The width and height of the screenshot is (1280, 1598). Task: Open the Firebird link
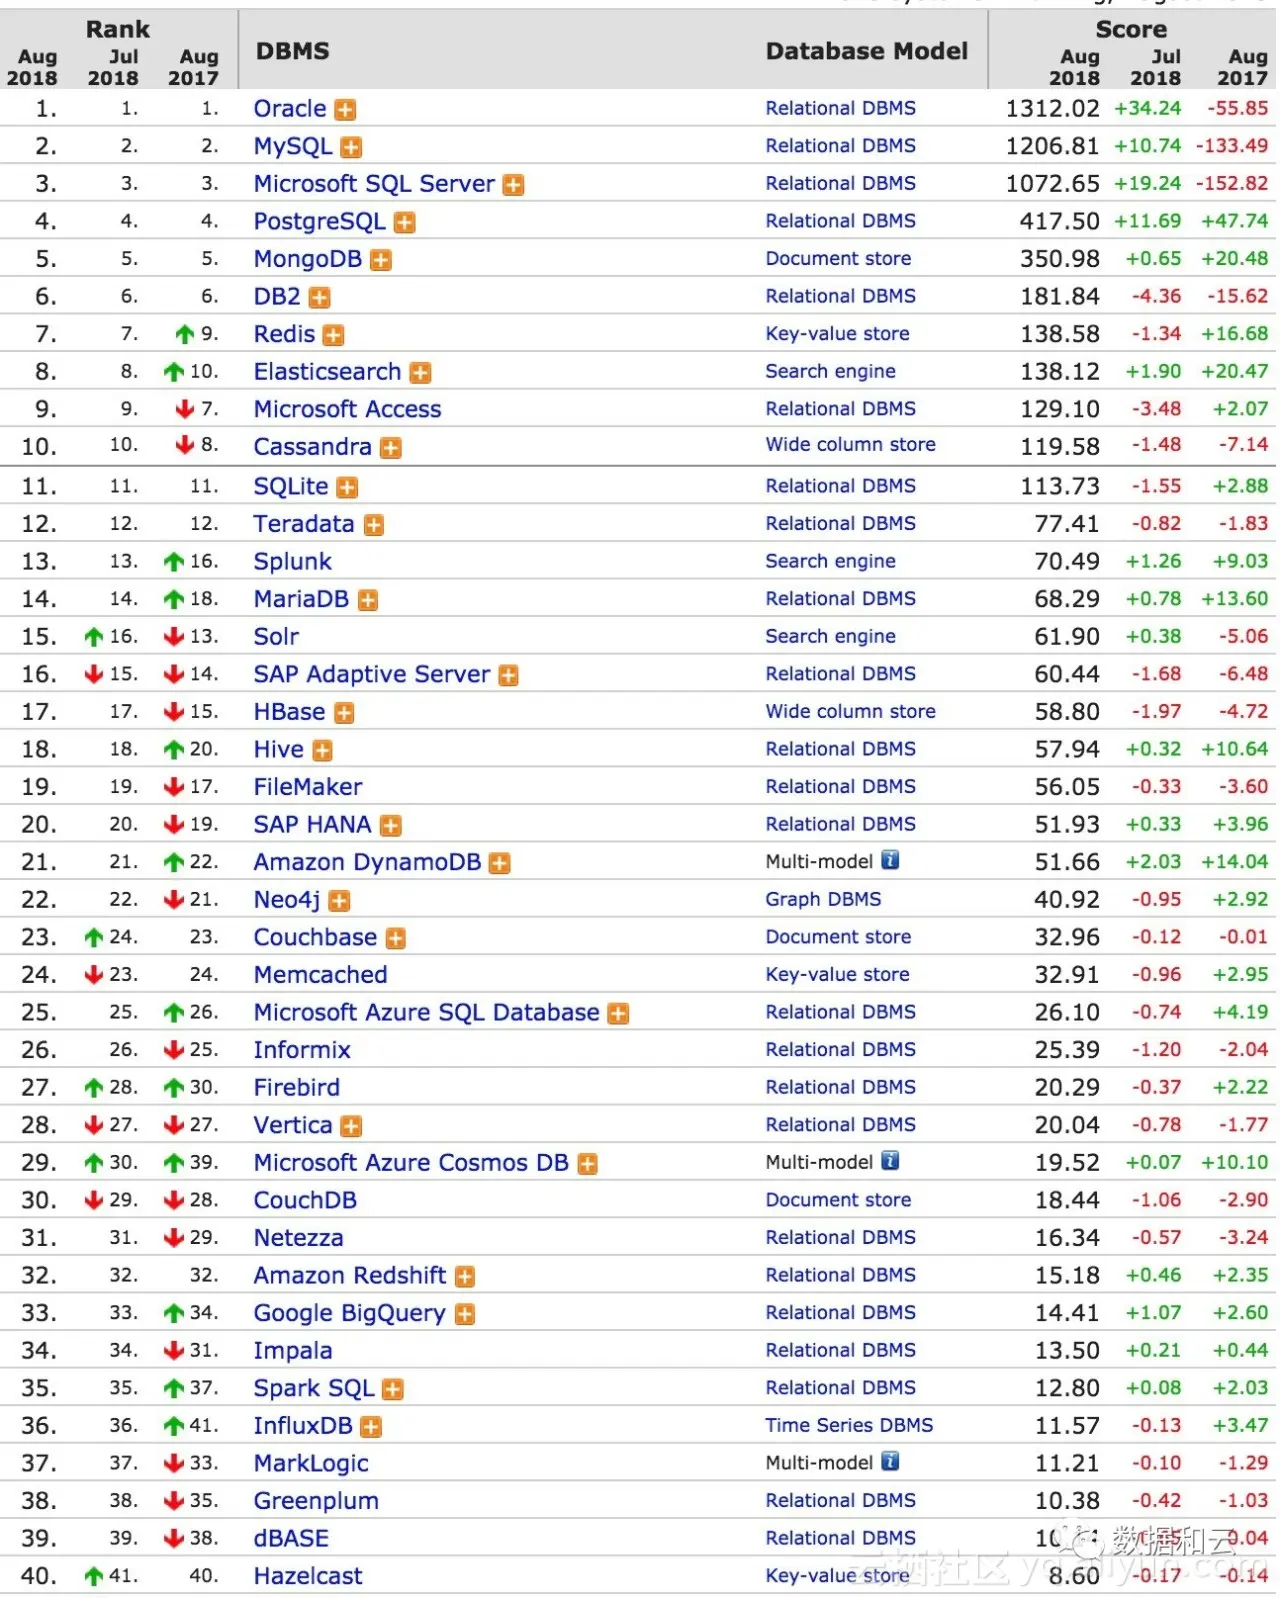[x=297, y=1088]
